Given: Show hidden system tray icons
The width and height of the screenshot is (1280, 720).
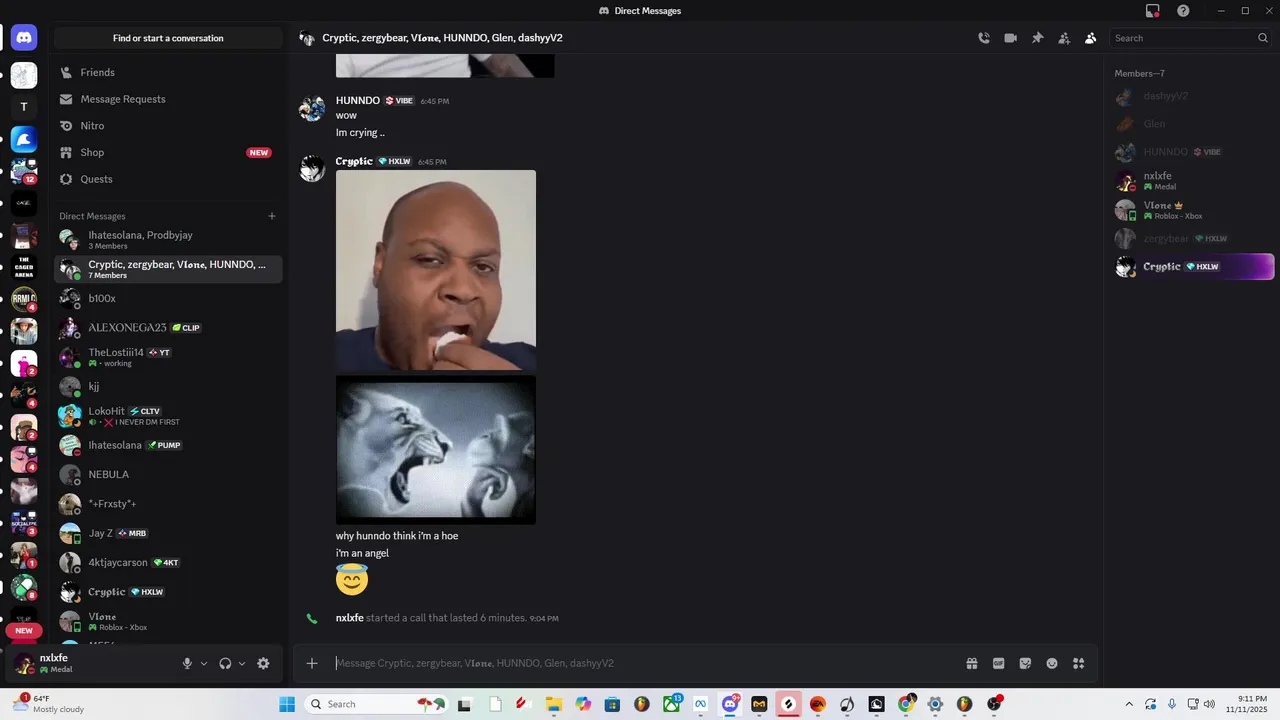Looking at the screenshot, I should click(1129, 704).
